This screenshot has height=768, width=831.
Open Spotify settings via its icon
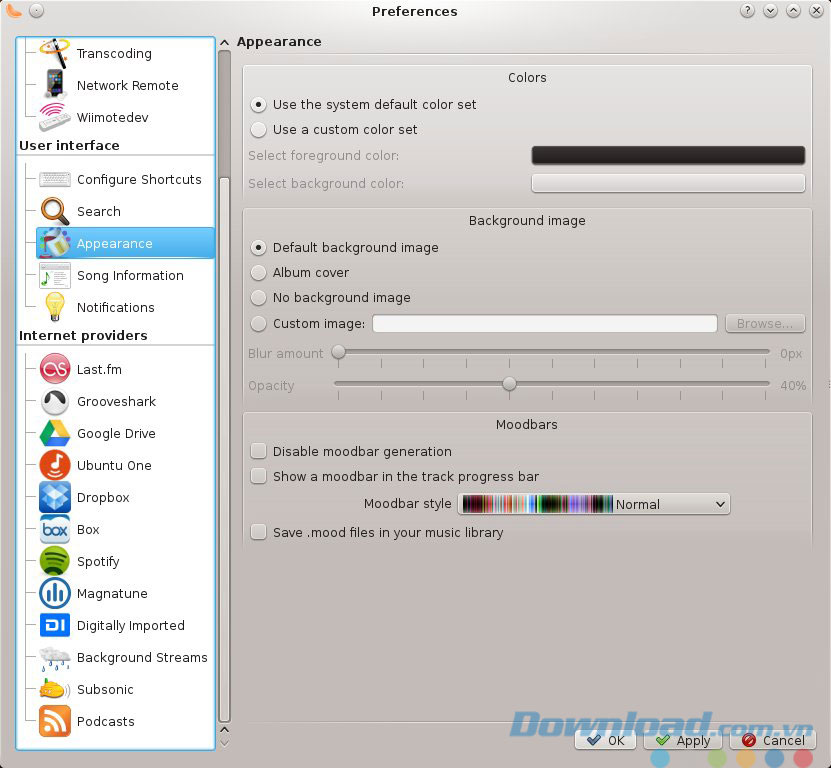(x=55, y=561)
